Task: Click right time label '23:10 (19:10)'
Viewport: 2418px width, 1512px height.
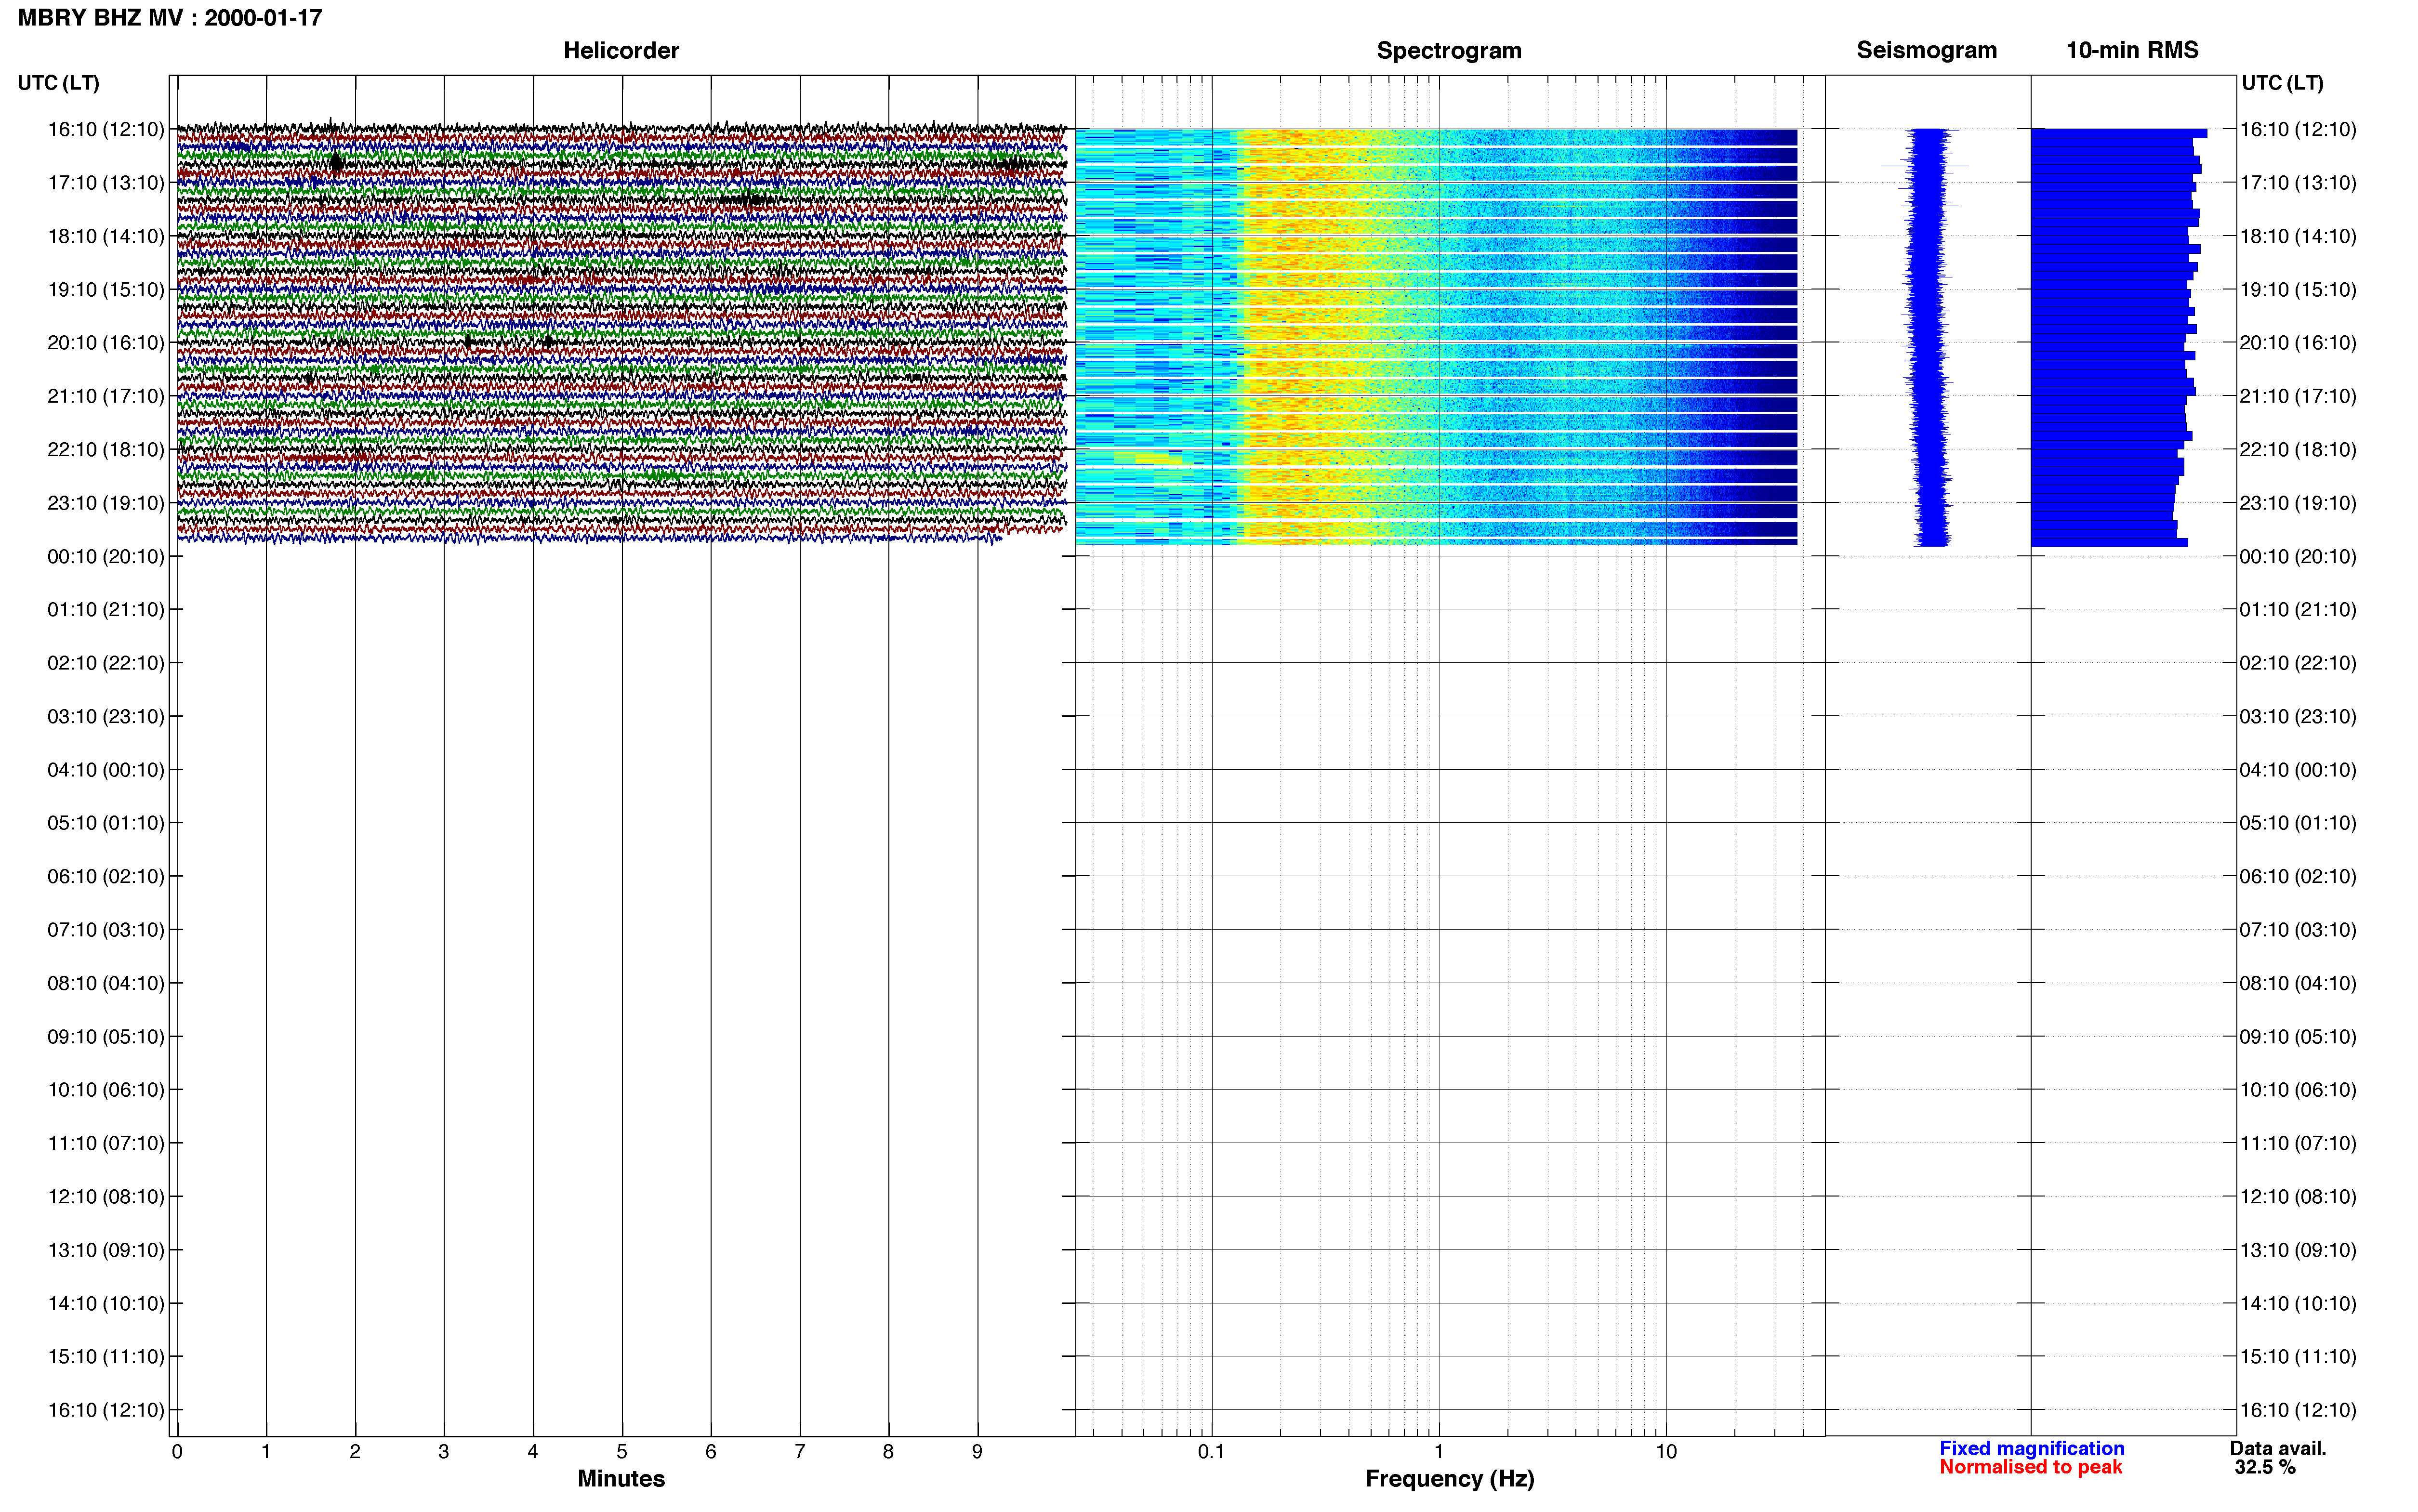Action: coord(2298,503)
